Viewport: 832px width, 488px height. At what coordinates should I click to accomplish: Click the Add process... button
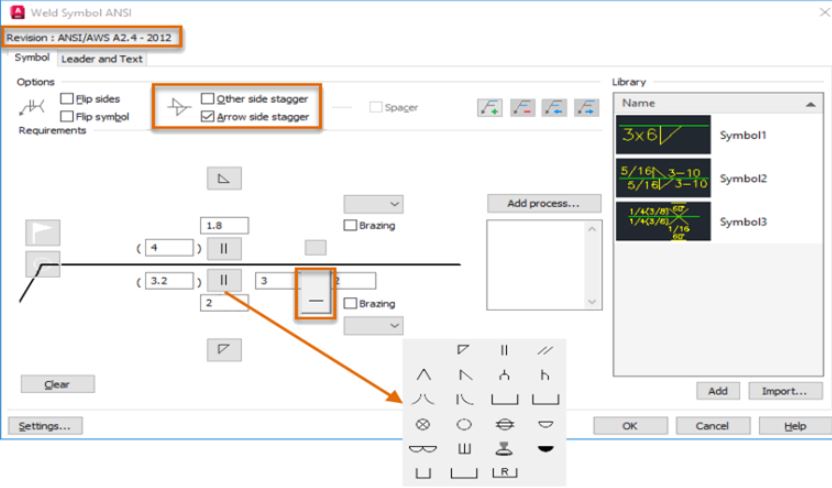point(544,204)
